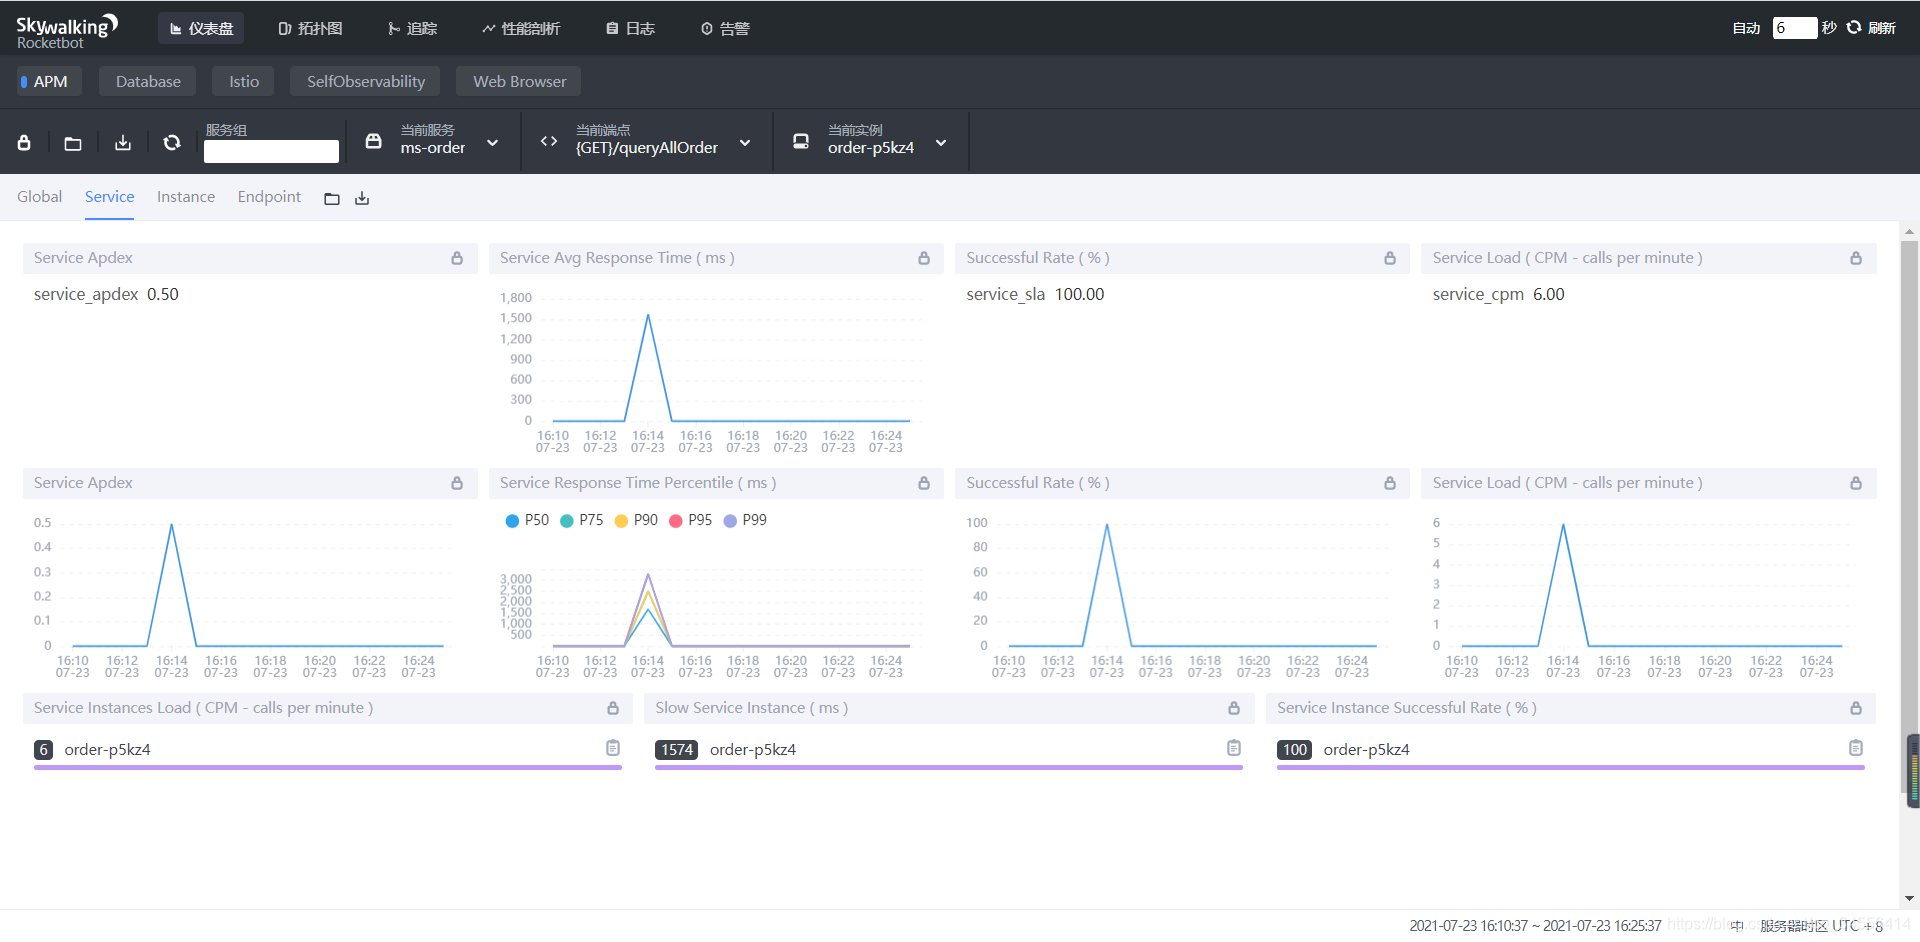Click lock icon on first Service Apdex panel
This screenshot has height=942, width=1920.
457,258
